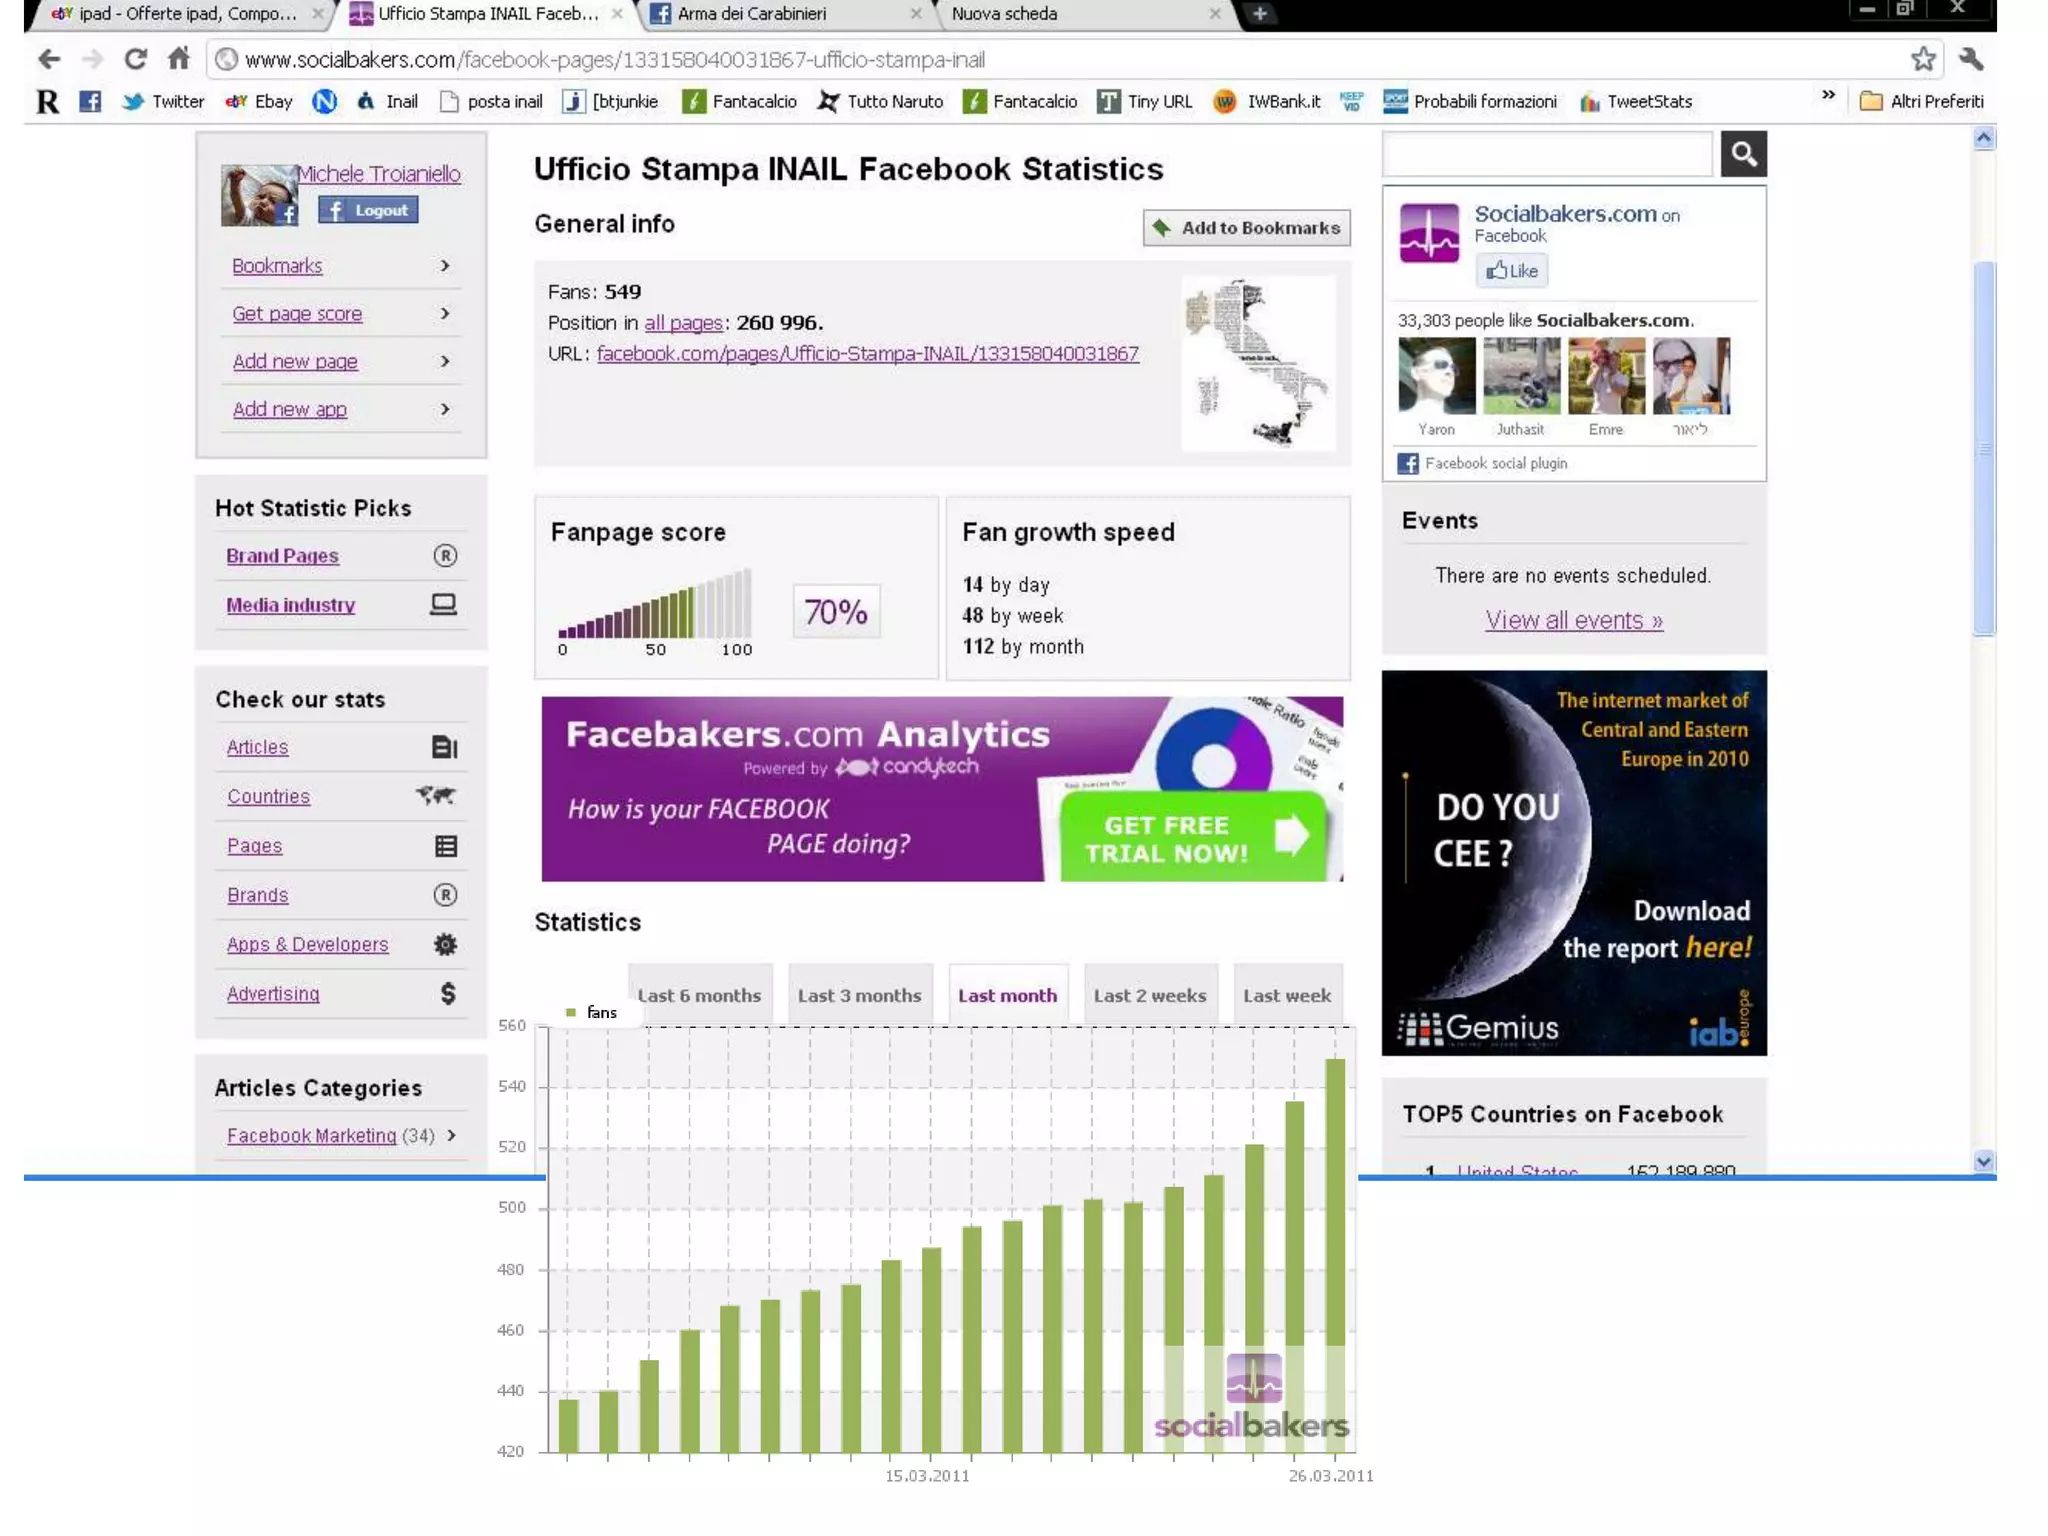Click the Facebook Logout button
The image size is (2048, 1536).
click(x=368, y=210)
